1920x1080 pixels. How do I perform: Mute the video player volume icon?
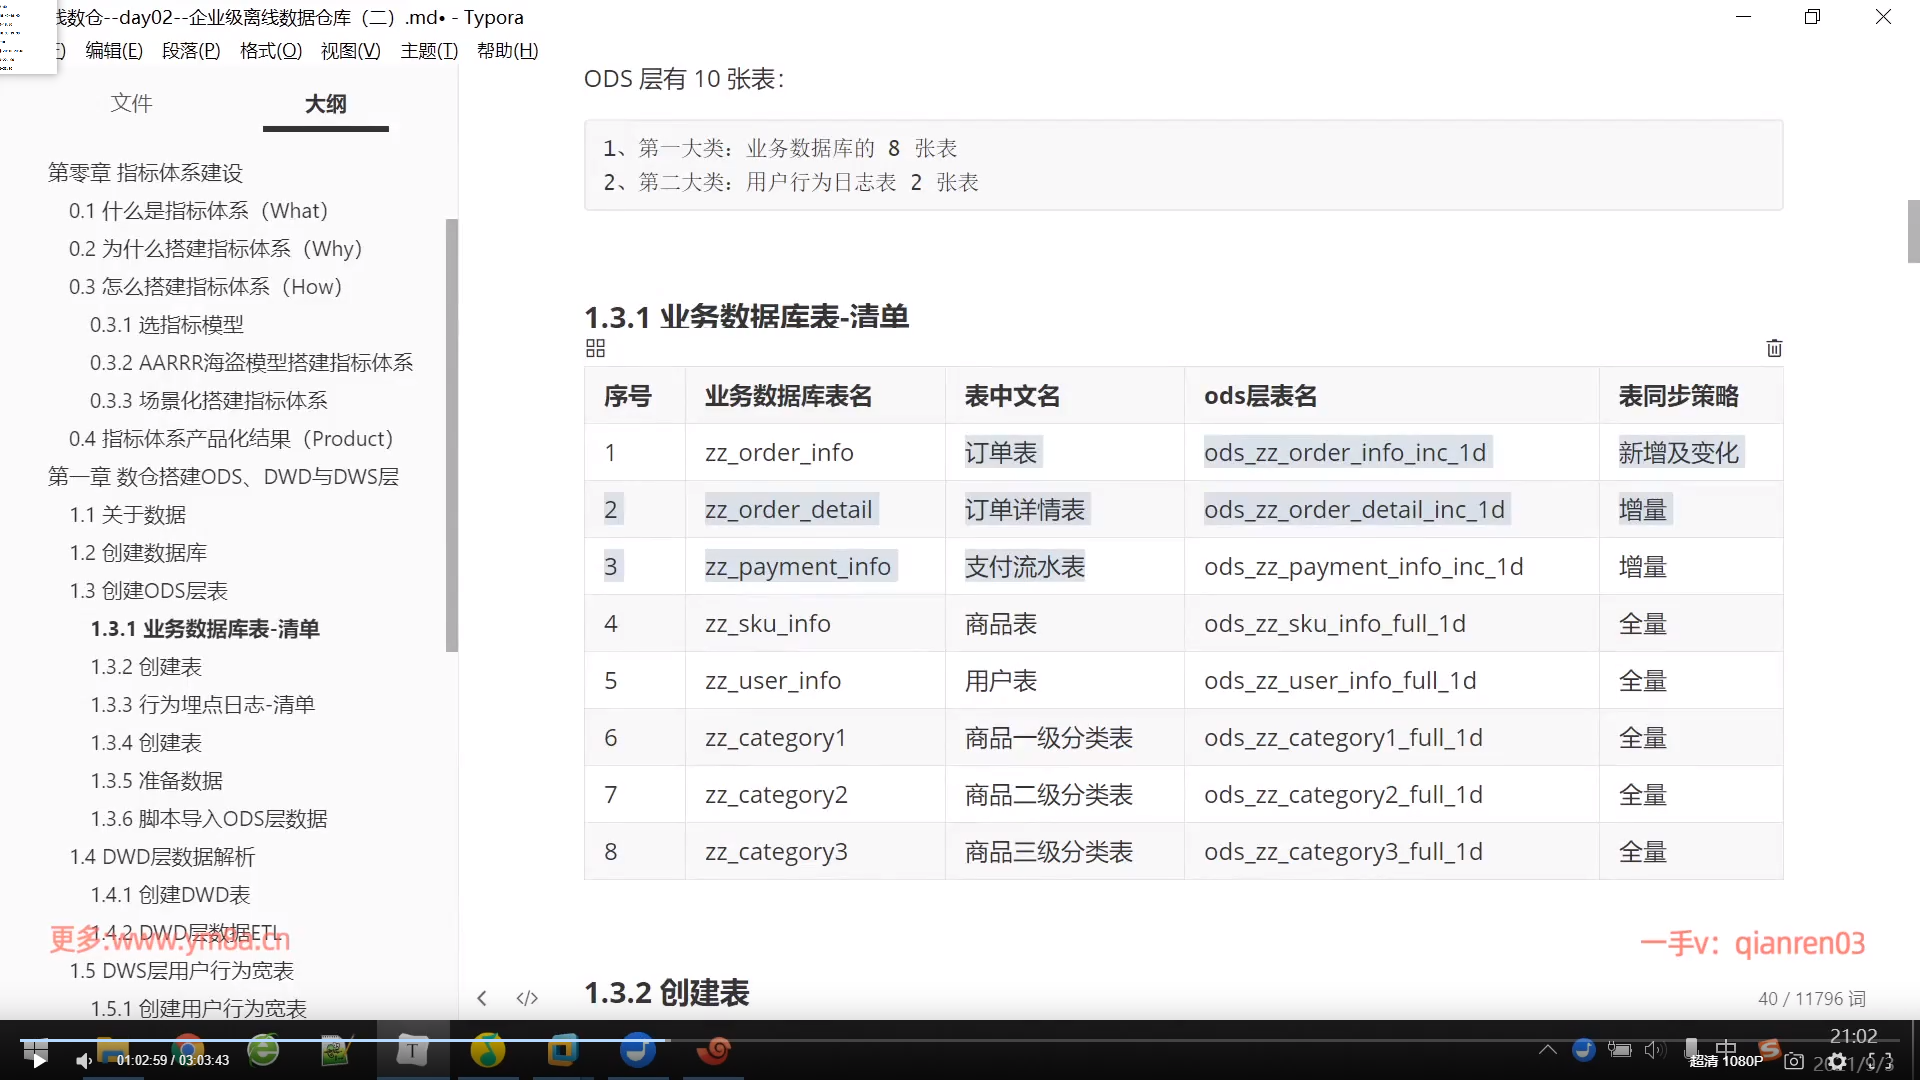(x=84, y=1060)
